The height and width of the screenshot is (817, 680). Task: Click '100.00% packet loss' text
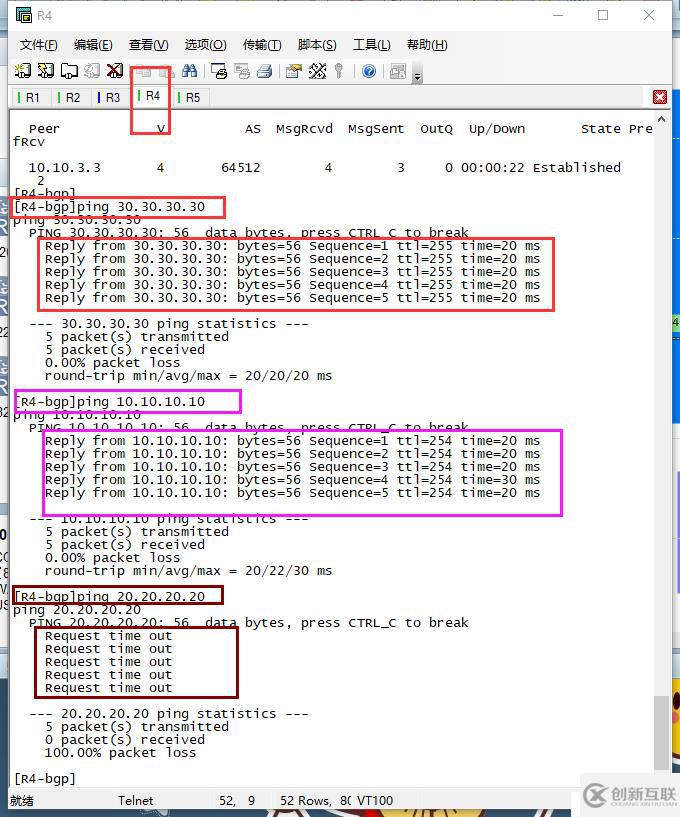120,752
